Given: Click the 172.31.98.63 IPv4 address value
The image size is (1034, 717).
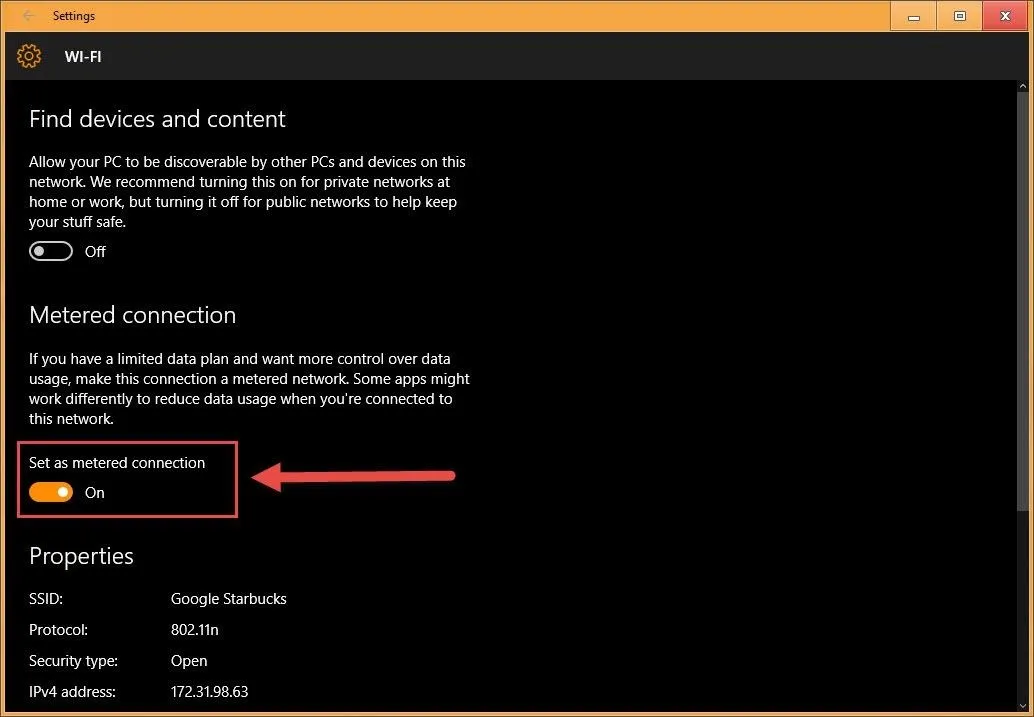Looking at the screenshot, I should (210, 692).
